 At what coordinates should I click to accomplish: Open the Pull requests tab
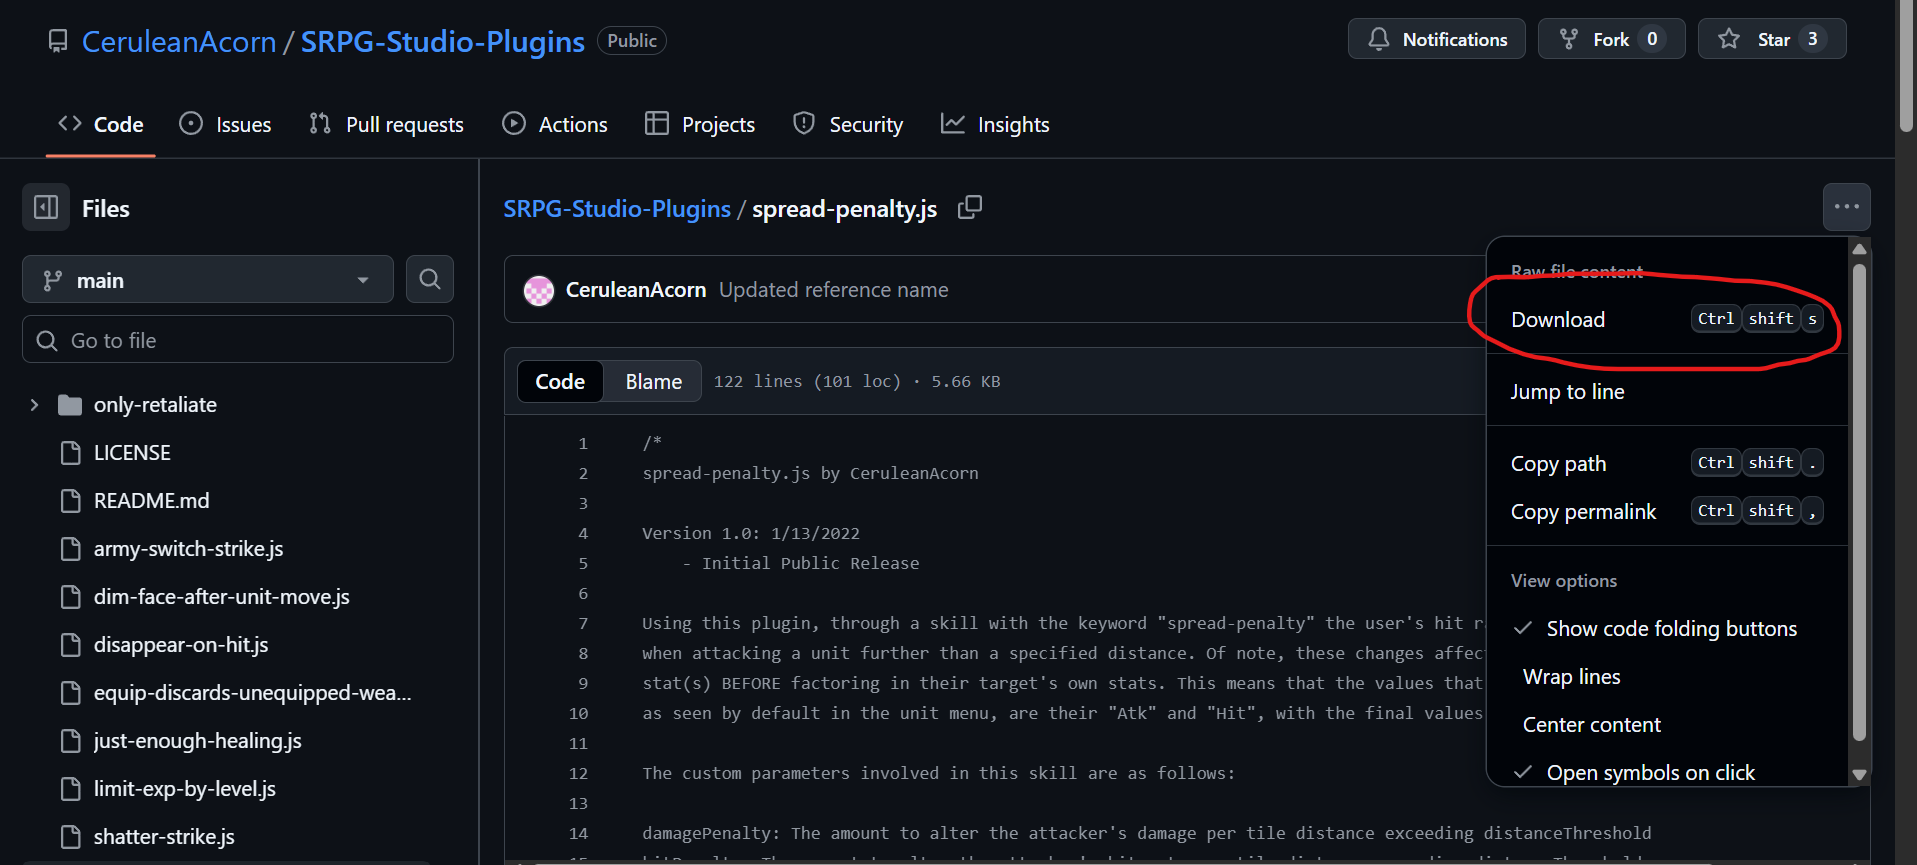pyautogui.click(x=387, y=125)
